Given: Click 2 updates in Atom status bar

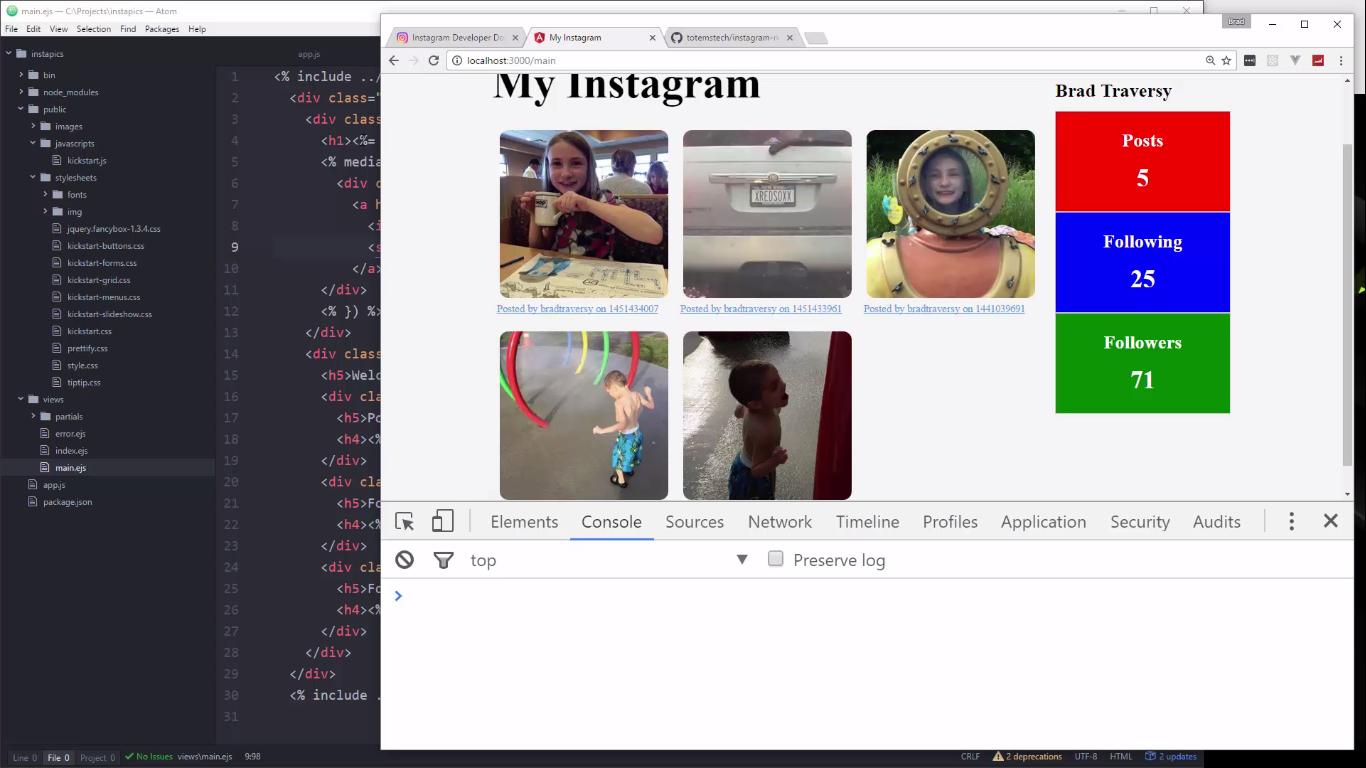Looking at the screenshot, I should pos(1171,757).
